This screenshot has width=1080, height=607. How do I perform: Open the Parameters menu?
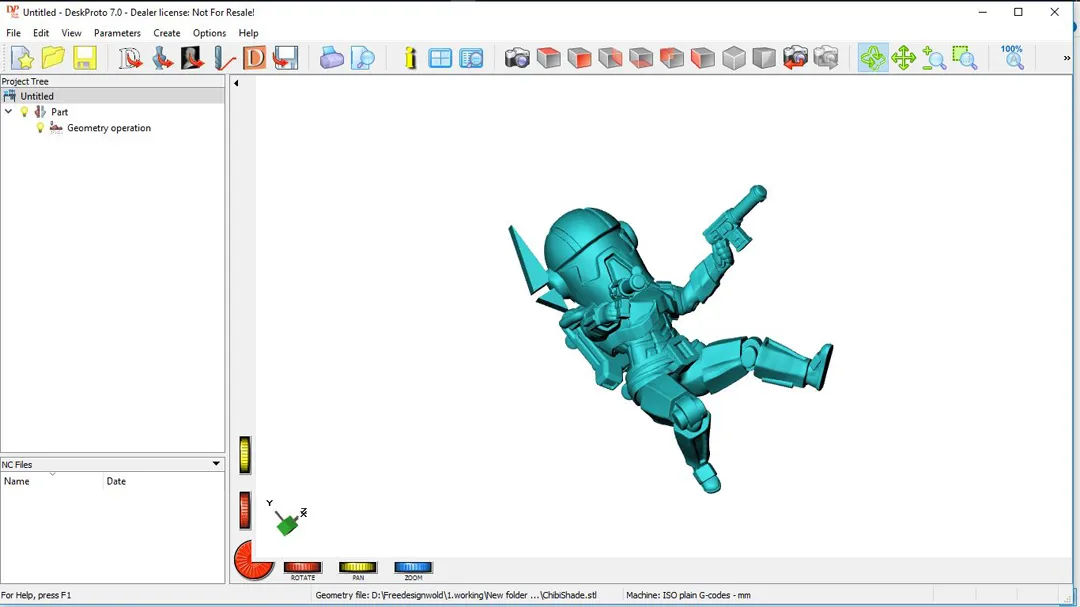[117, 33]
